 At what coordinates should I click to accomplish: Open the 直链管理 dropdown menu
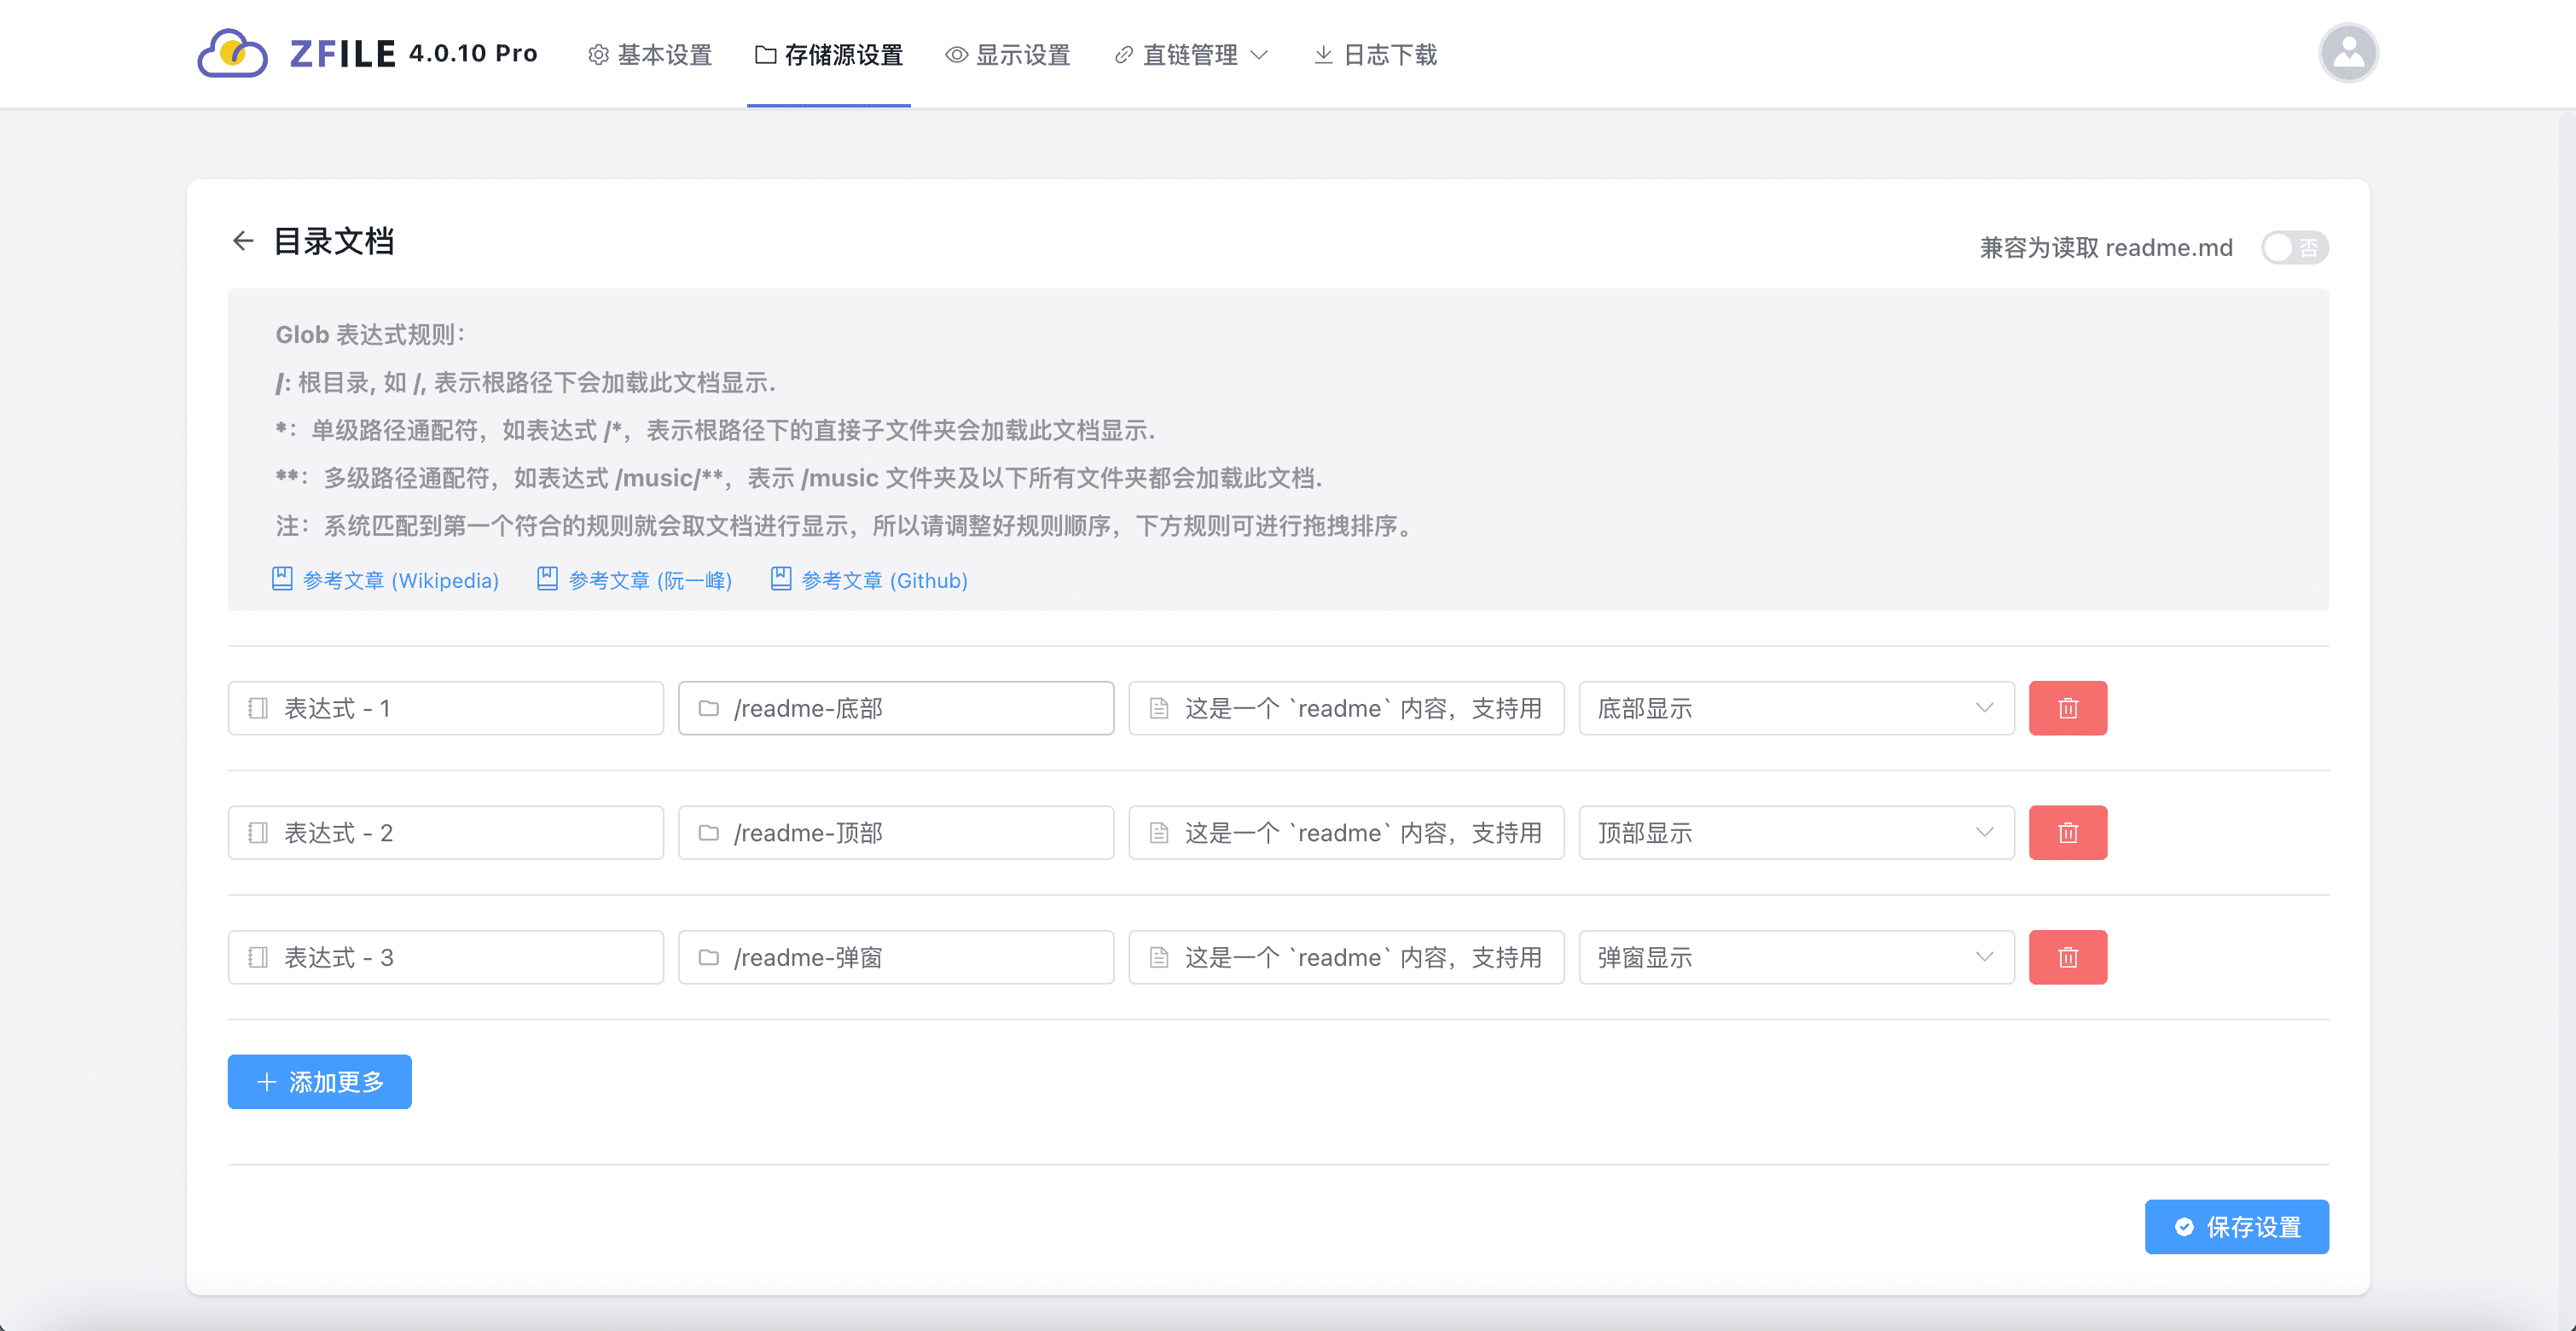pos(1190,55)
